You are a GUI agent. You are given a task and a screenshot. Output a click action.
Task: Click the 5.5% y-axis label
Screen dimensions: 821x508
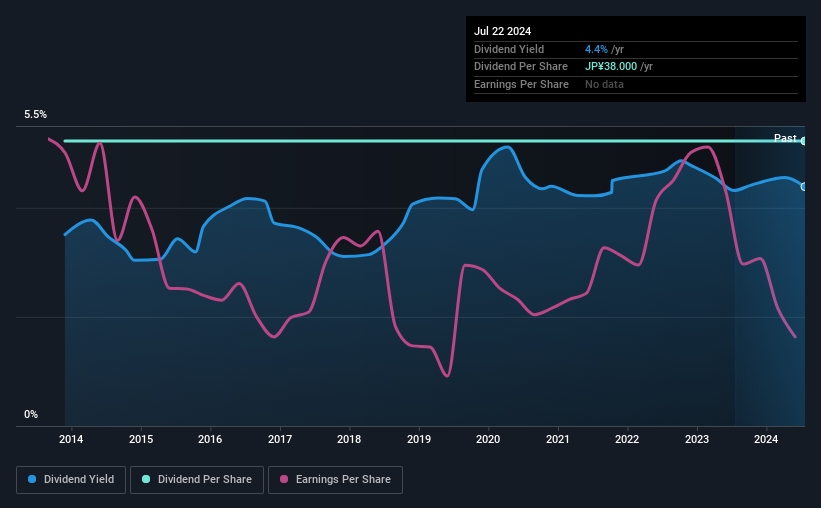(35, 115)
